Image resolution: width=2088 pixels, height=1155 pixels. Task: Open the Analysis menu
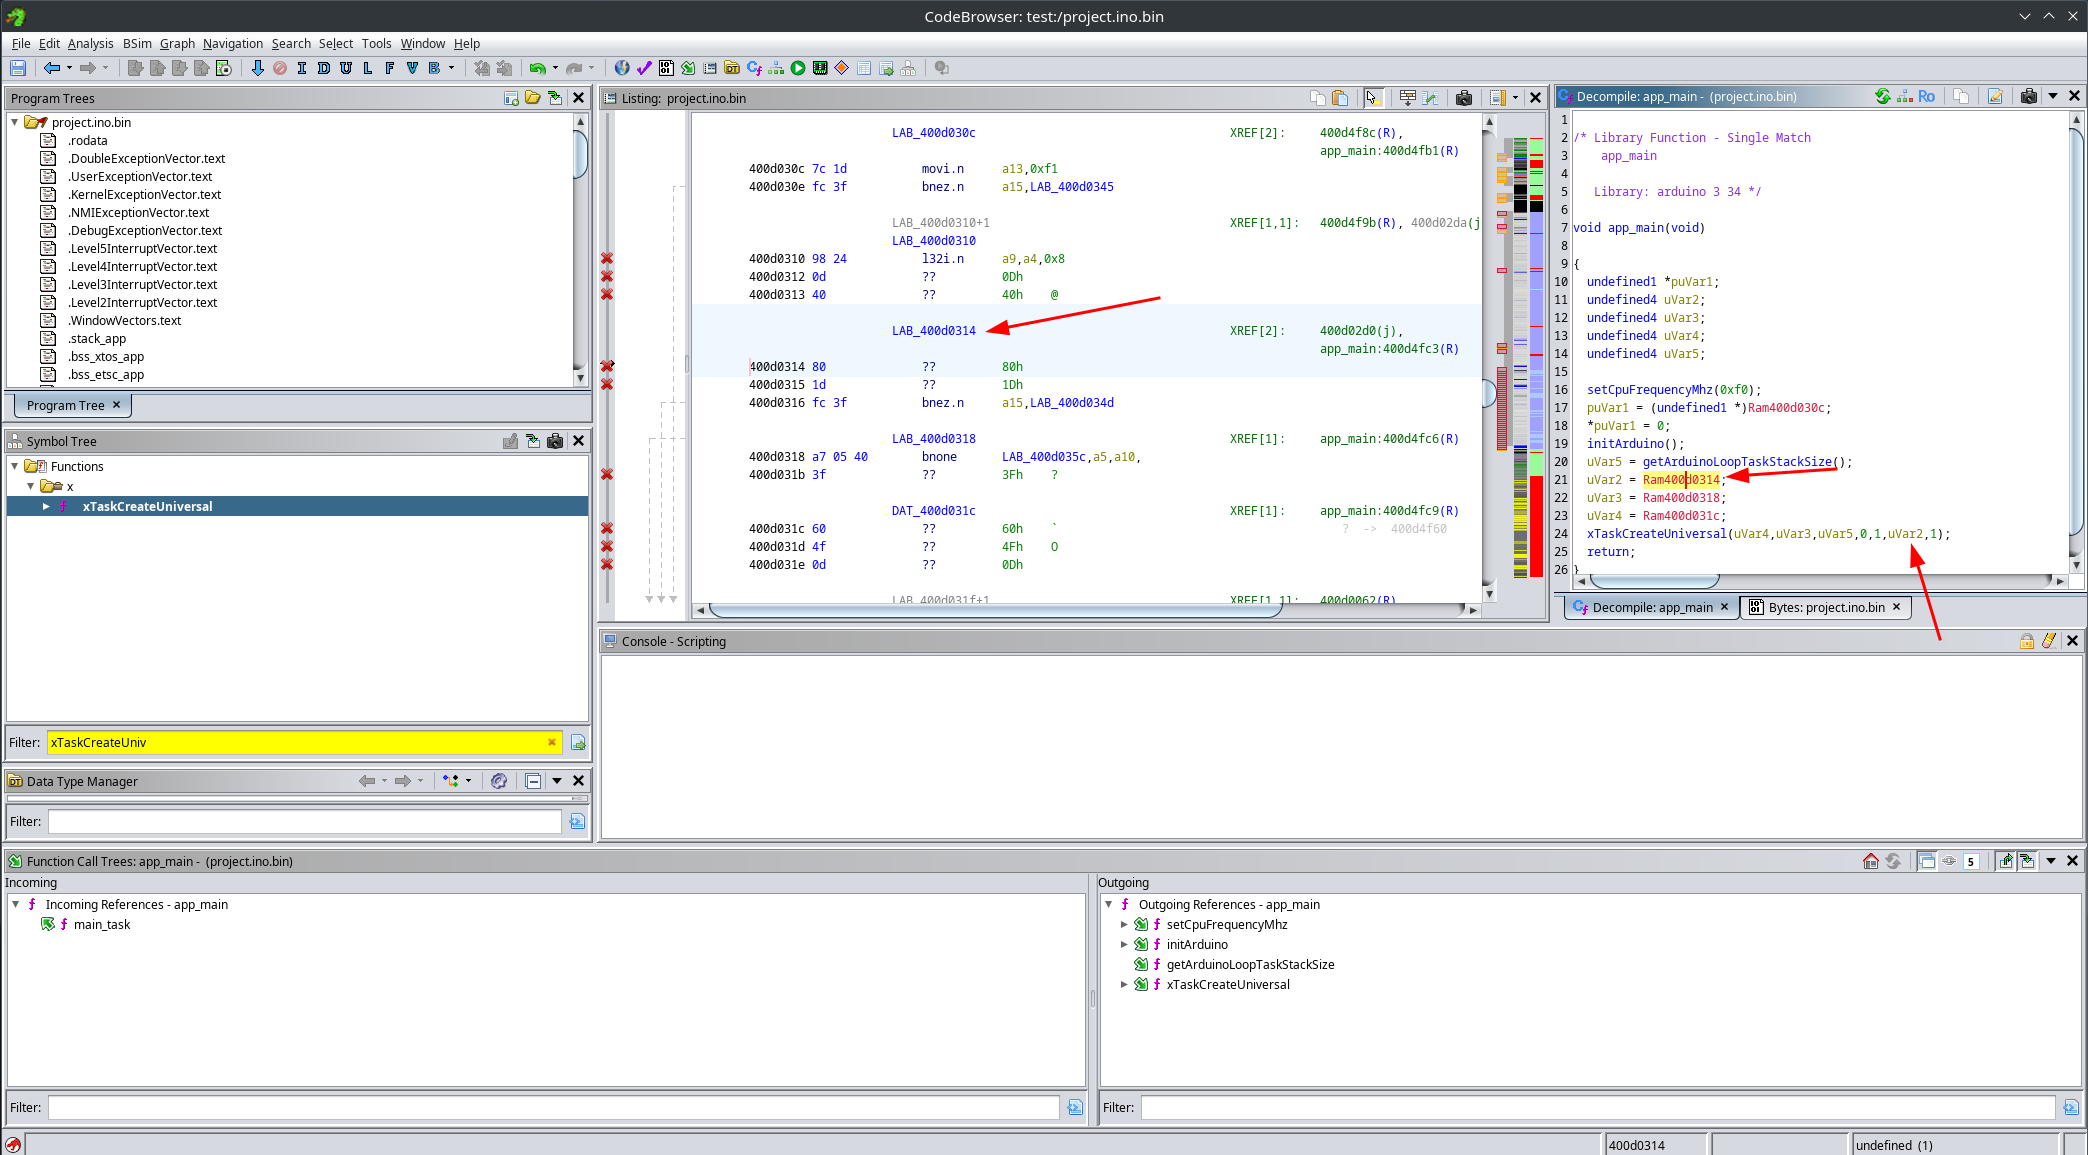point(90,43)
